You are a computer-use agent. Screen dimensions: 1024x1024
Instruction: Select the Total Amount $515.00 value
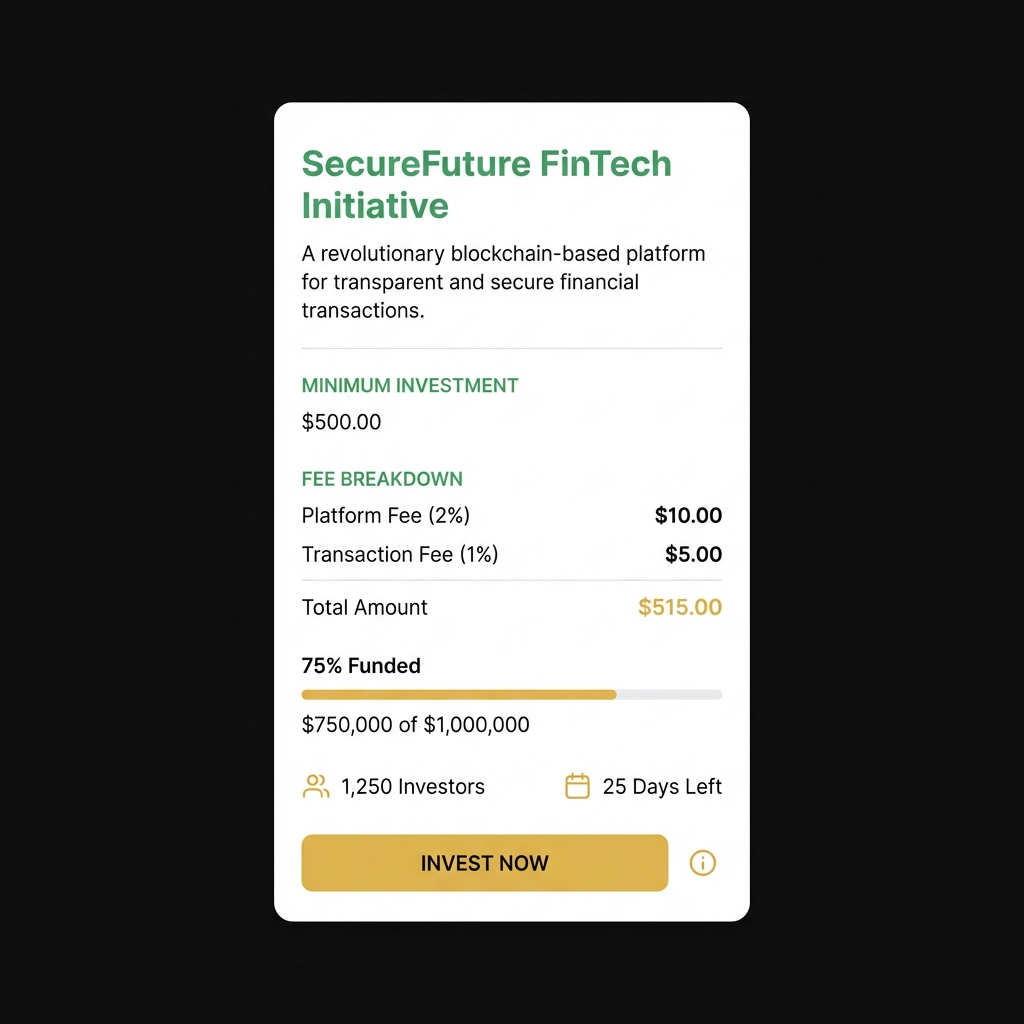[680, 607]
